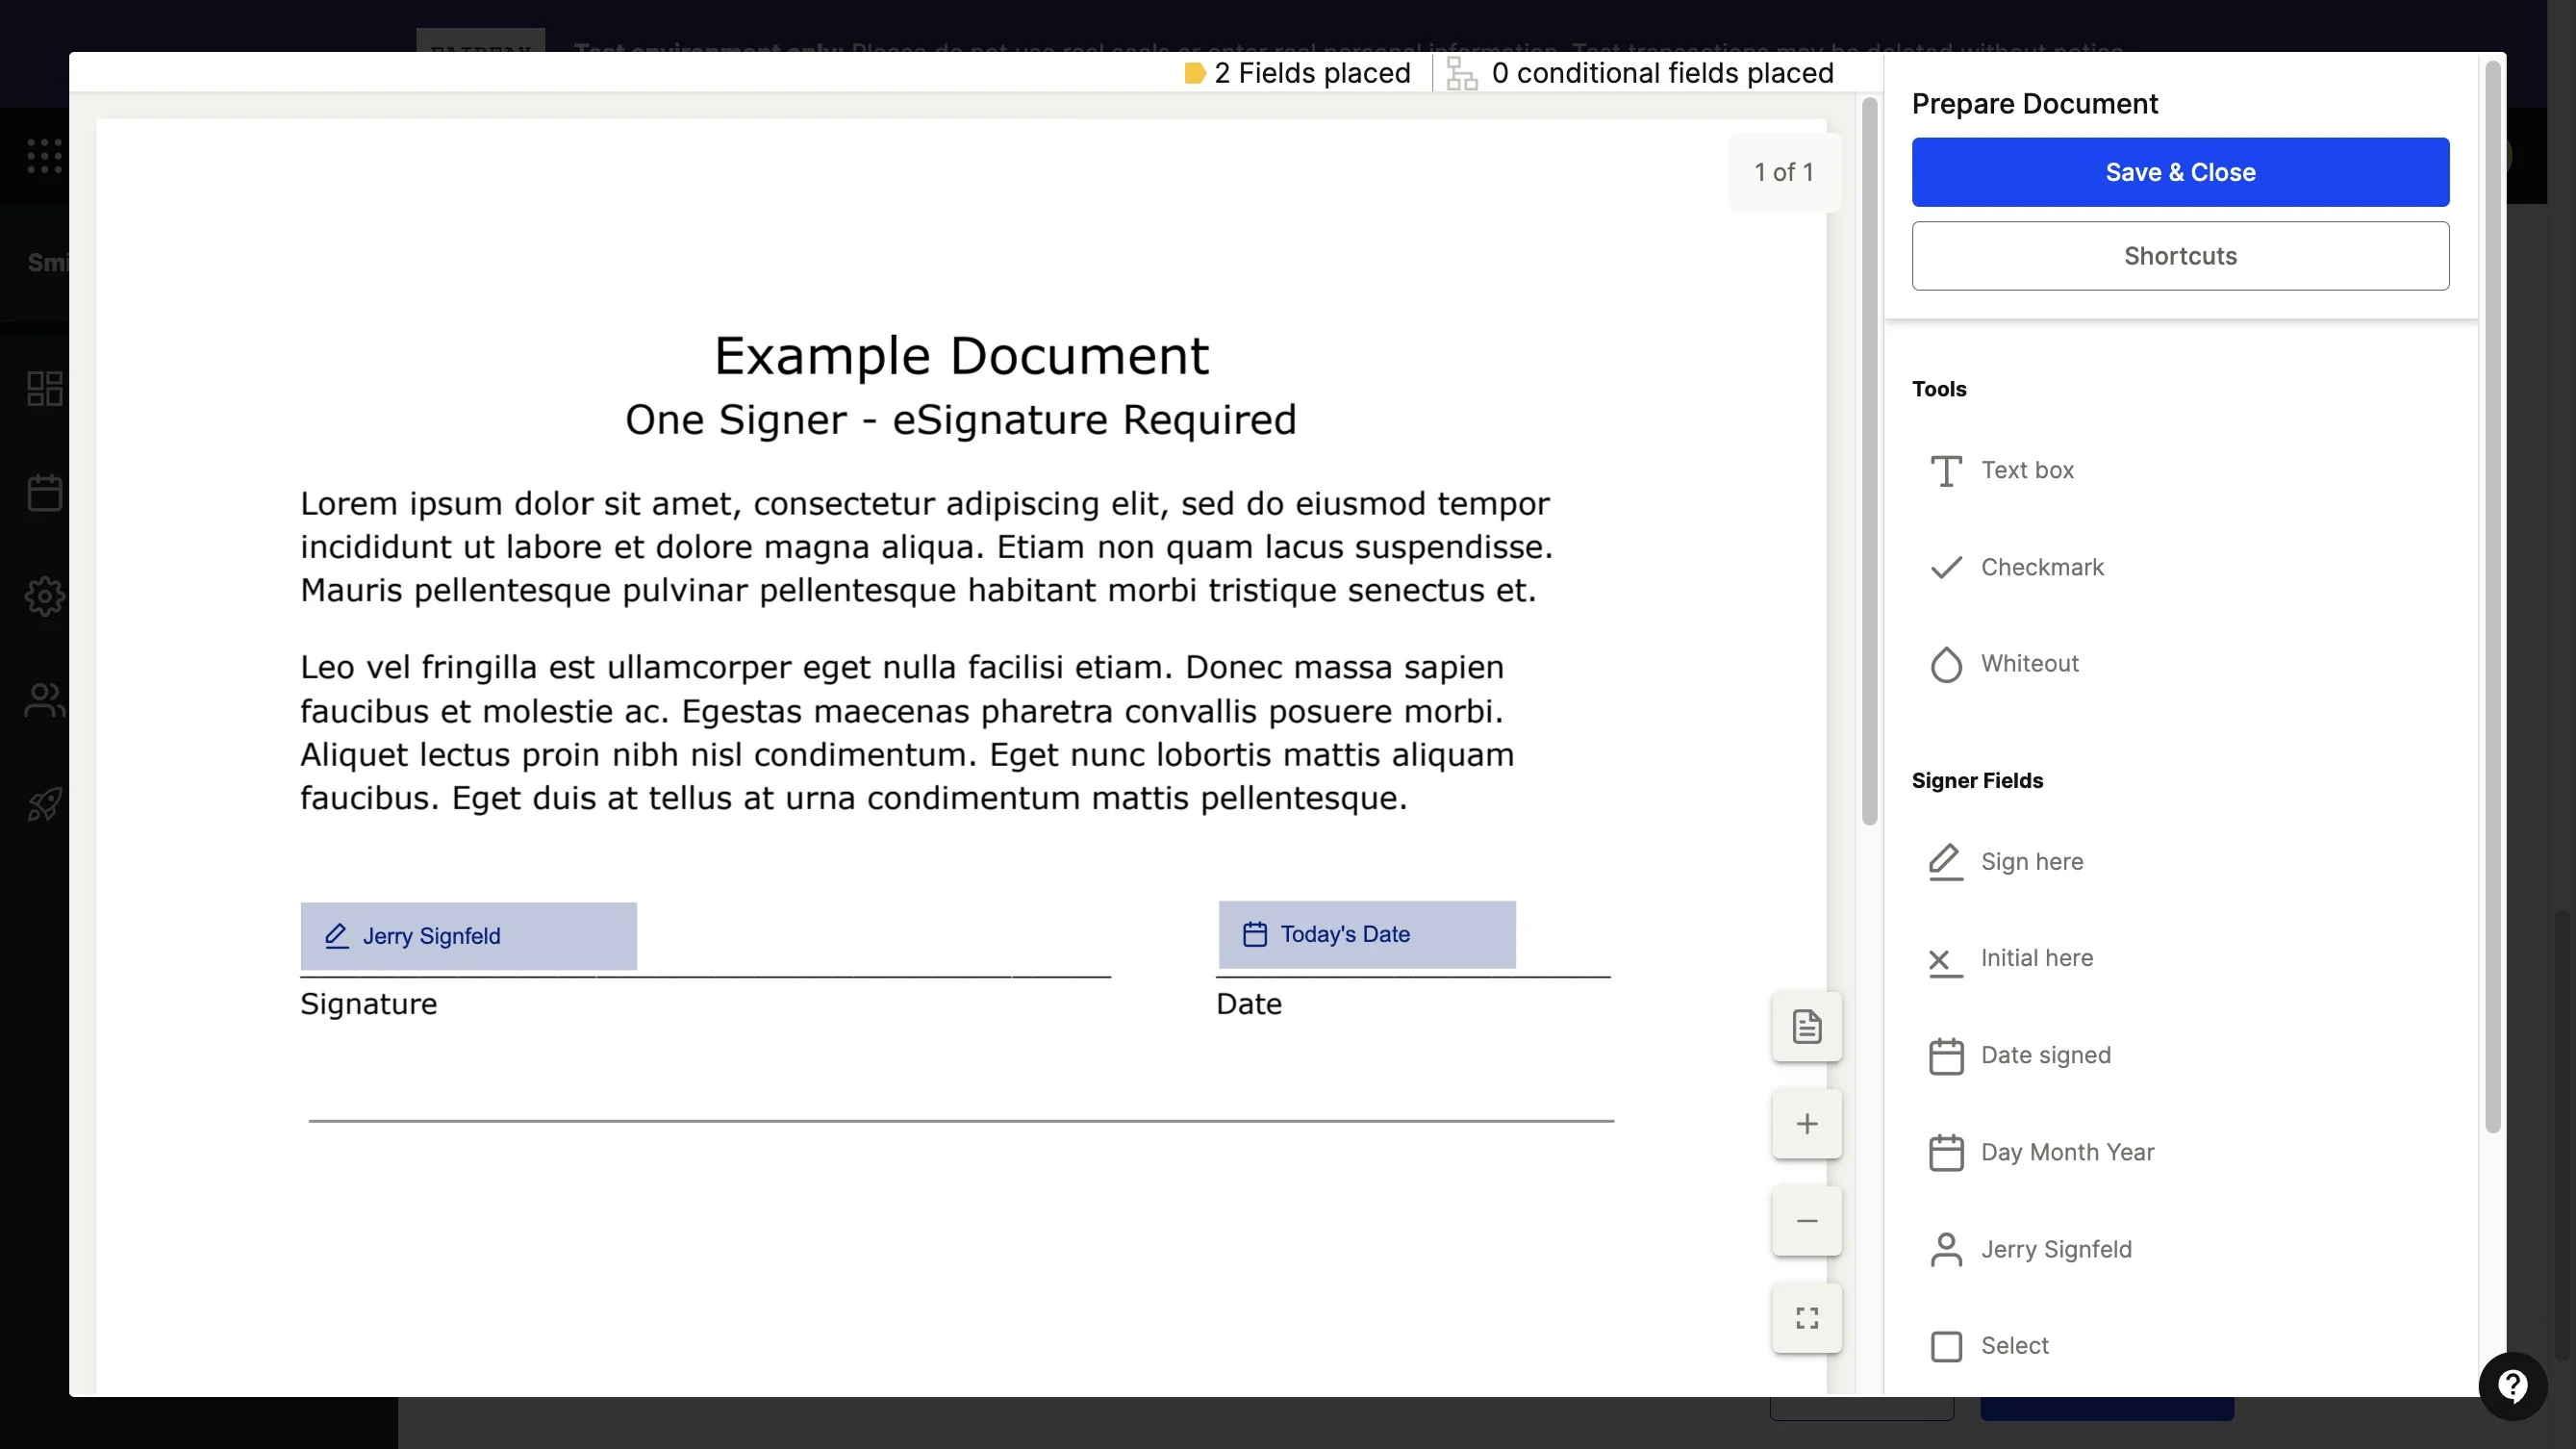This screenshot has height=1449, width=2576.
Task: Select the Checkmark tool
Action: 2016,567
